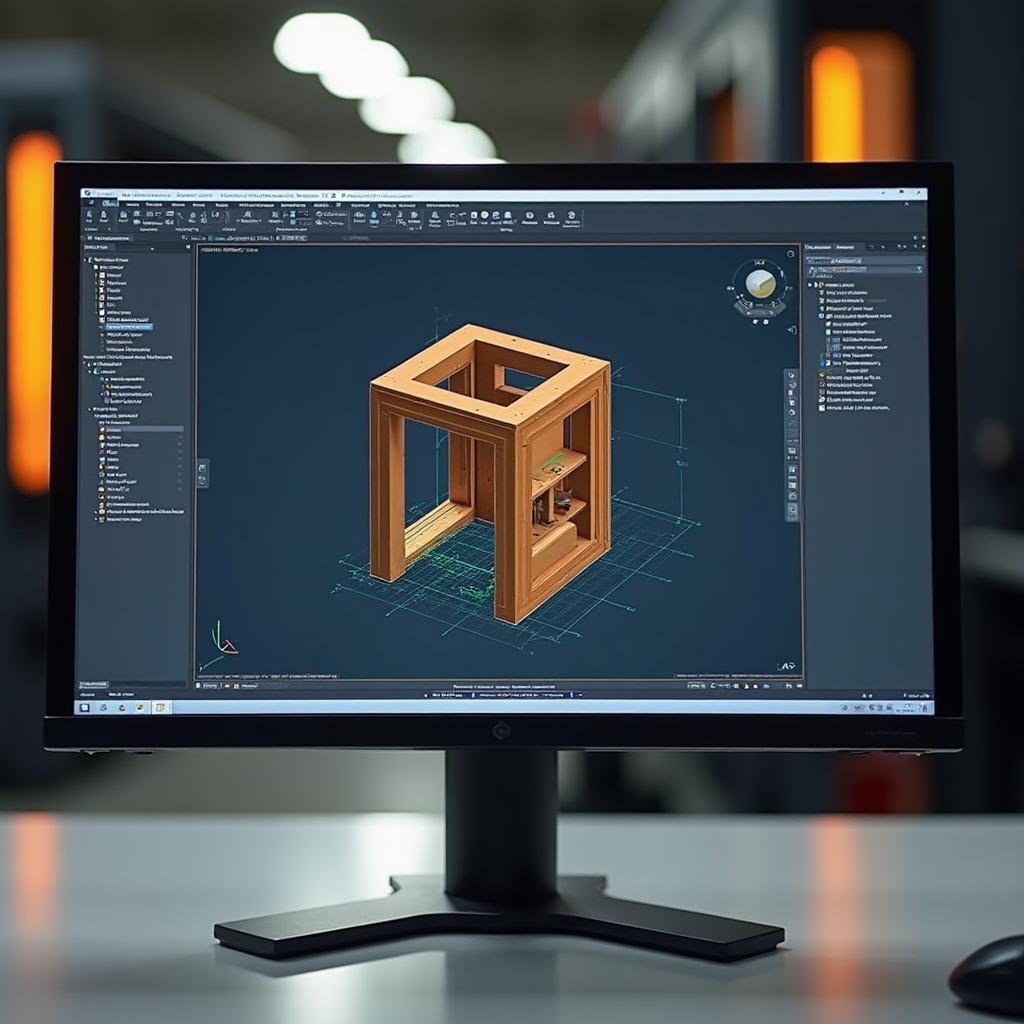Click the arrow icon below the view cube
Screen dimensions: 1024x1024
(793, 330)
